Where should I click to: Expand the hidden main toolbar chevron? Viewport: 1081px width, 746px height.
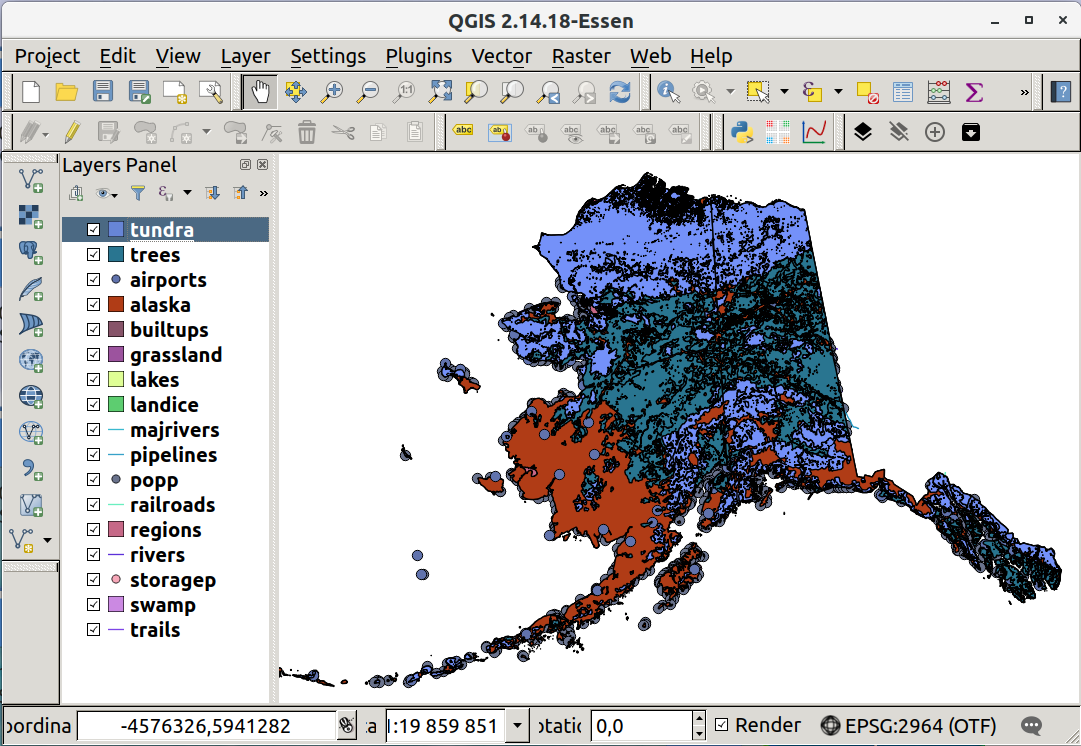[1024, 92]
